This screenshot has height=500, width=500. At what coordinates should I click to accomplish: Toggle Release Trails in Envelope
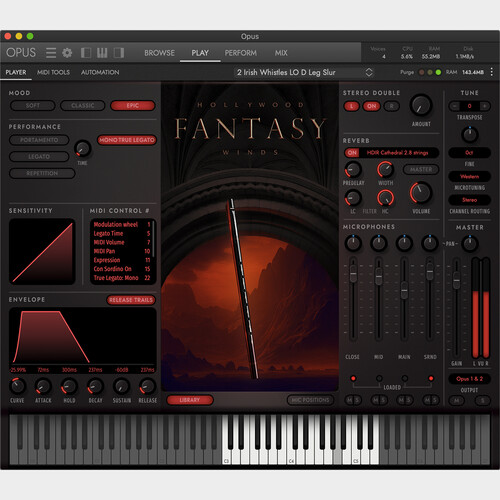[x=131, y=300]
